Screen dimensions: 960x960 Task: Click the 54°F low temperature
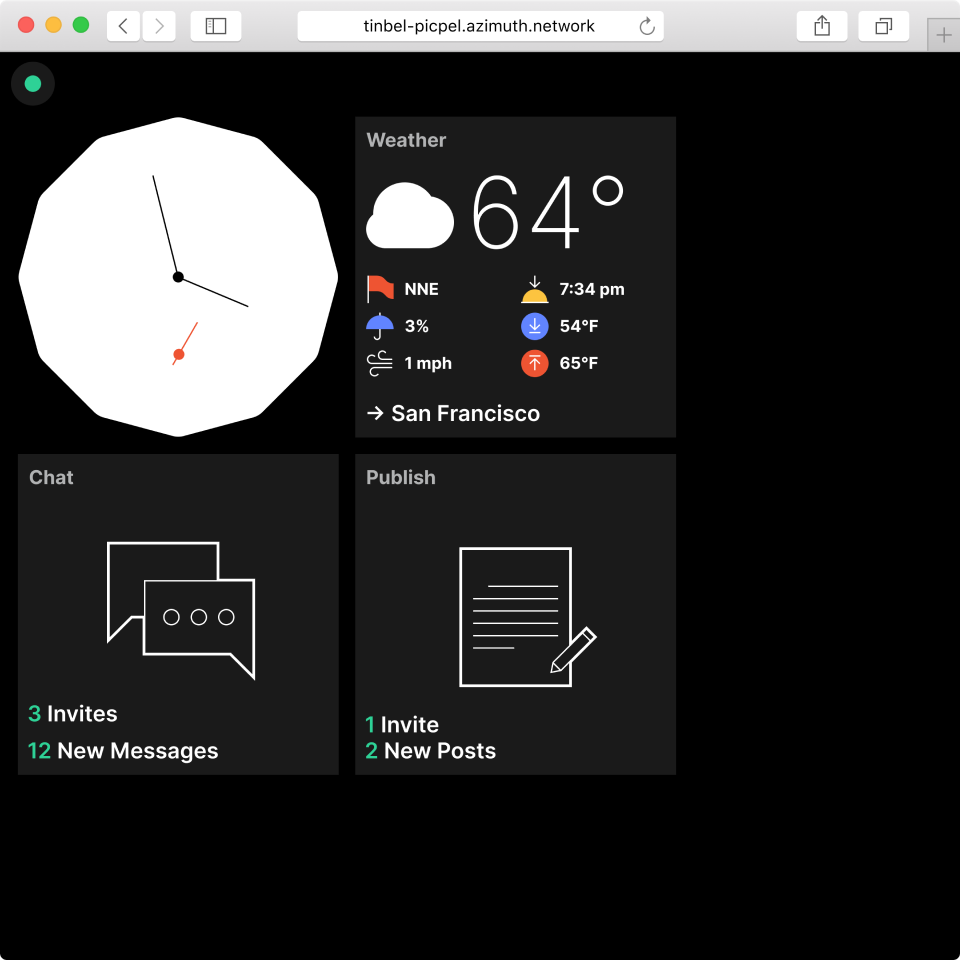(x=579, y=326)
